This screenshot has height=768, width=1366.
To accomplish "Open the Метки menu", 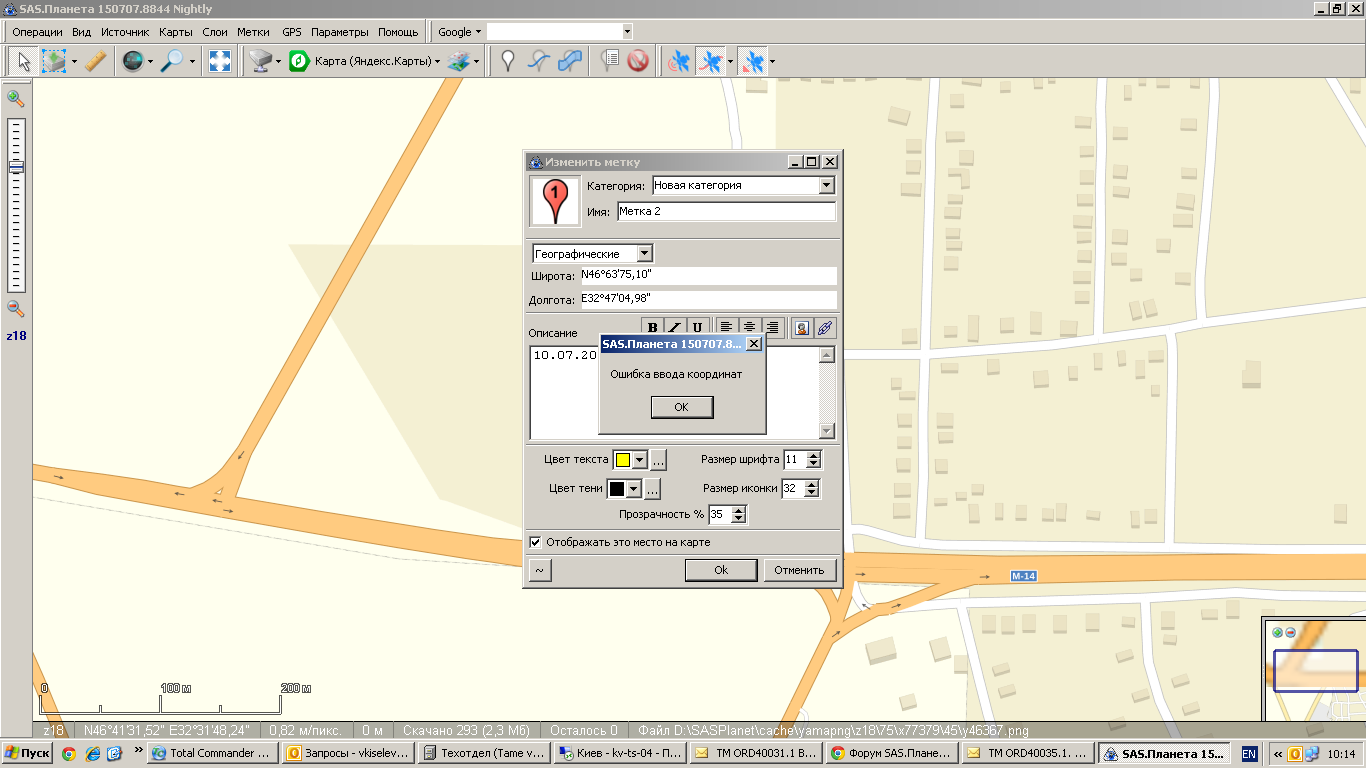I will tap(253, 32).
